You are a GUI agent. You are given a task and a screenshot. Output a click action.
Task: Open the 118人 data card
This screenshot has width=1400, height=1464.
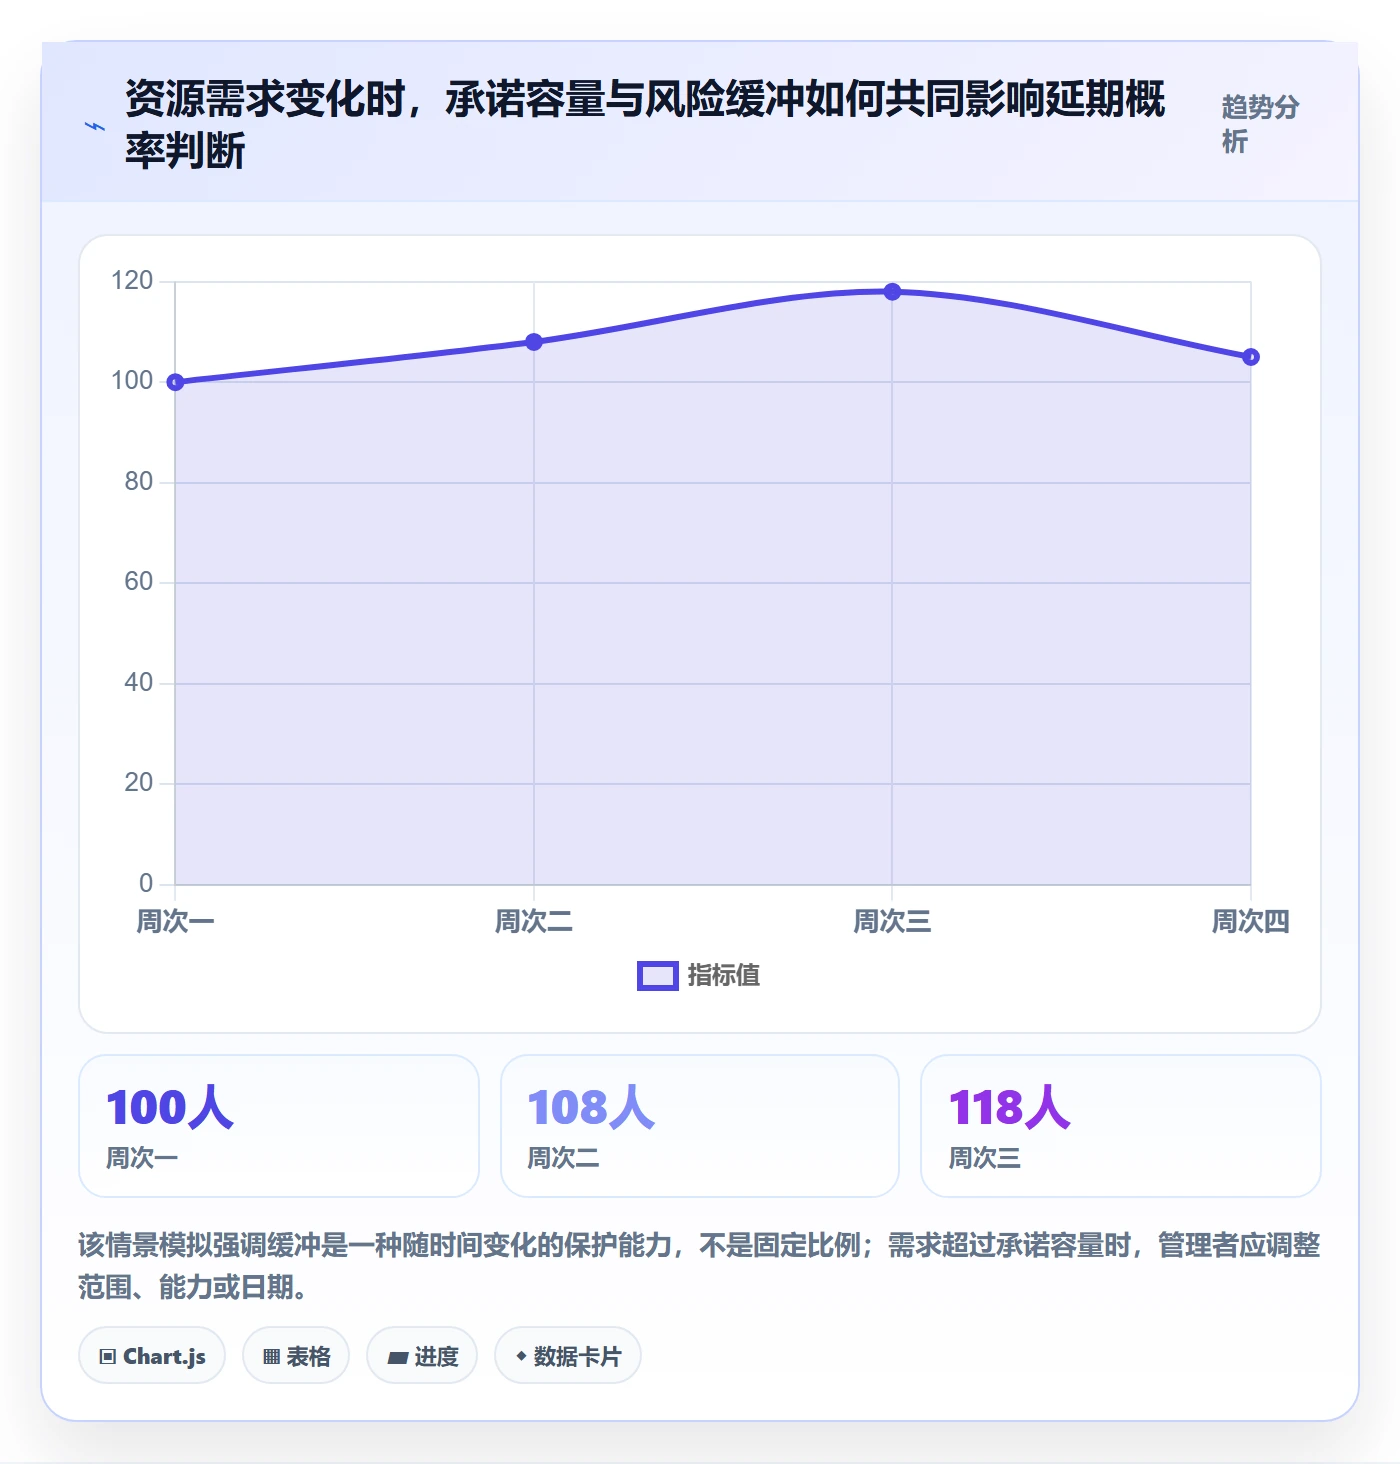1121,1126
